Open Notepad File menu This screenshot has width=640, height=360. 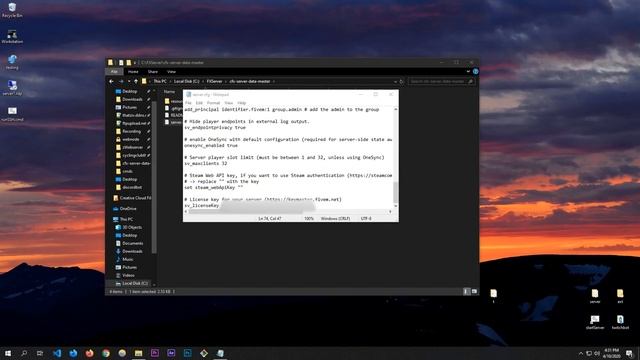point(188,103)
